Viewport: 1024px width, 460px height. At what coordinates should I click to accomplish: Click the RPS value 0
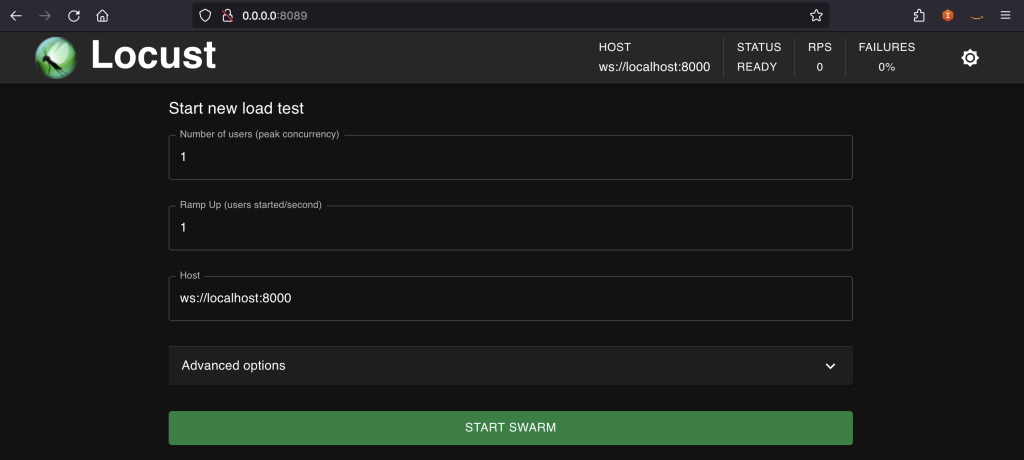[820, 67]
